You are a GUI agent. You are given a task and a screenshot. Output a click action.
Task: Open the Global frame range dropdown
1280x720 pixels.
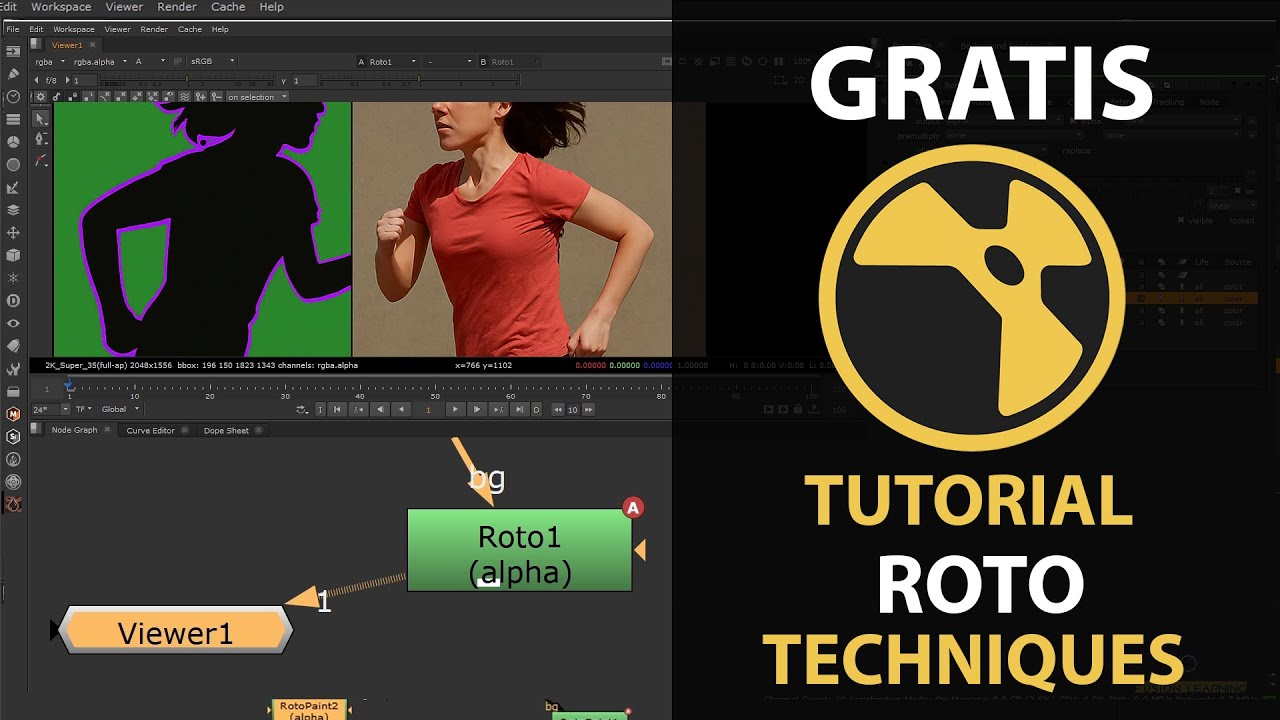click(x=121, y=409)
